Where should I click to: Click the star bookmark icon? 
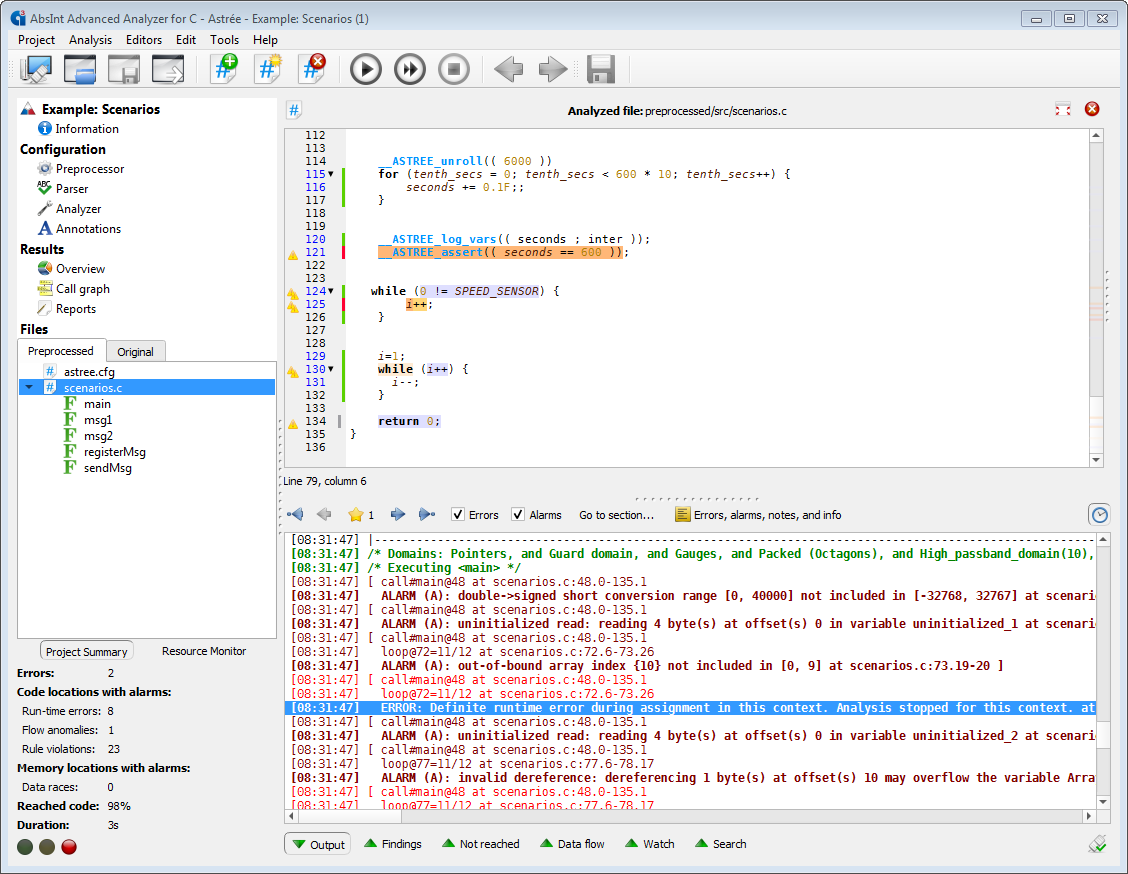[355, 514]
